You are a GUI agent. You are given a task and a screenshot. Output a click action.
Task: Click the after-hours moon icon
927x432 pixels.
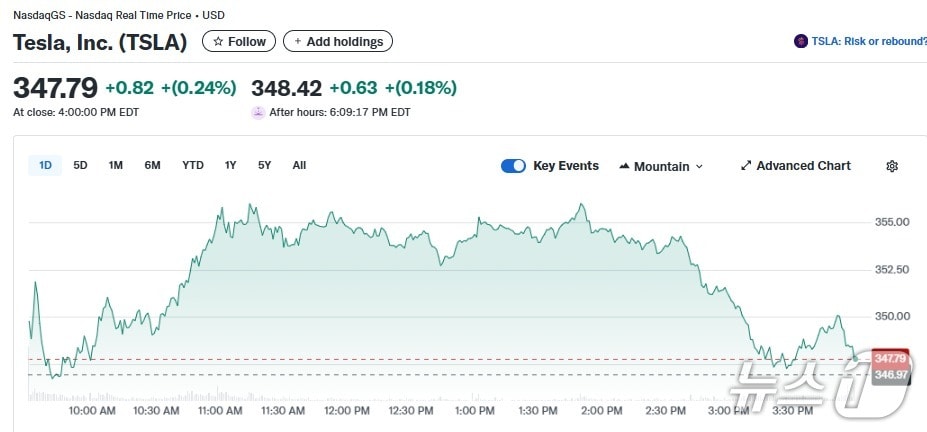click(258, 112)
